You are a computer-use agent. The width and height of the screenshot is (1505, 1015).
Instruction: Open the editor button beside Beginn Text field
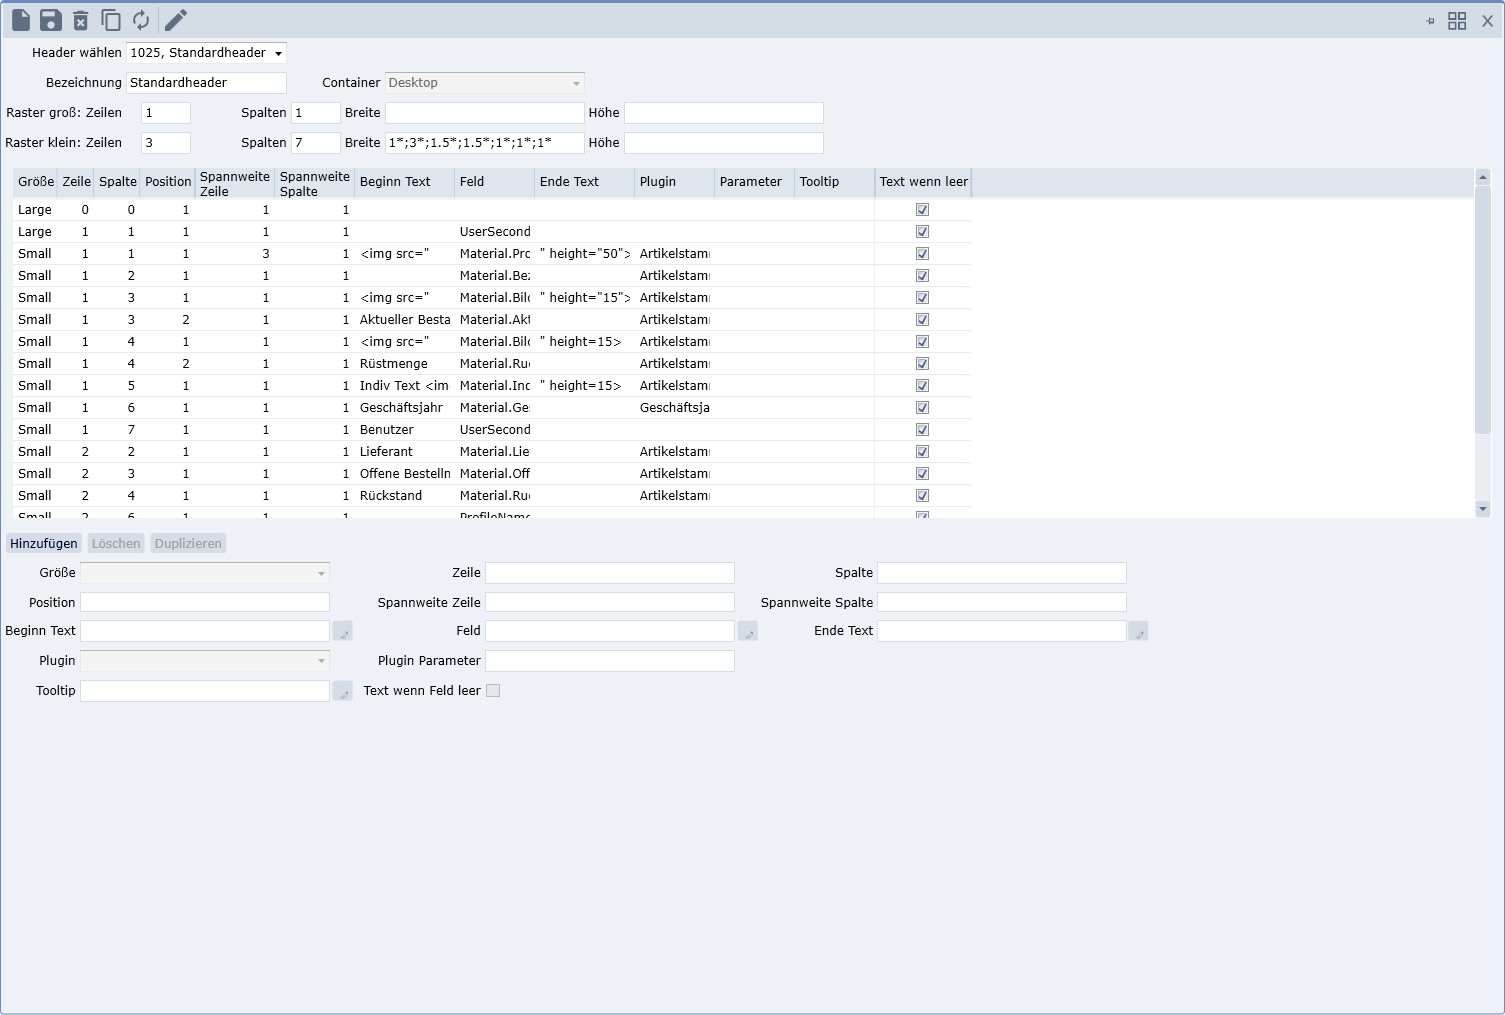pyautogui.click(x=342, y=631)
